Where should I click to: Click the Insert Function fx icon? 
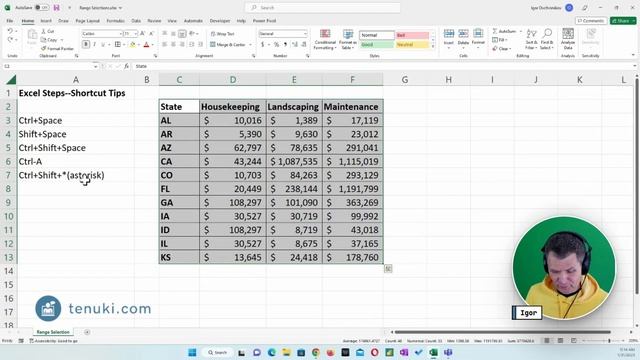[127, 66]
